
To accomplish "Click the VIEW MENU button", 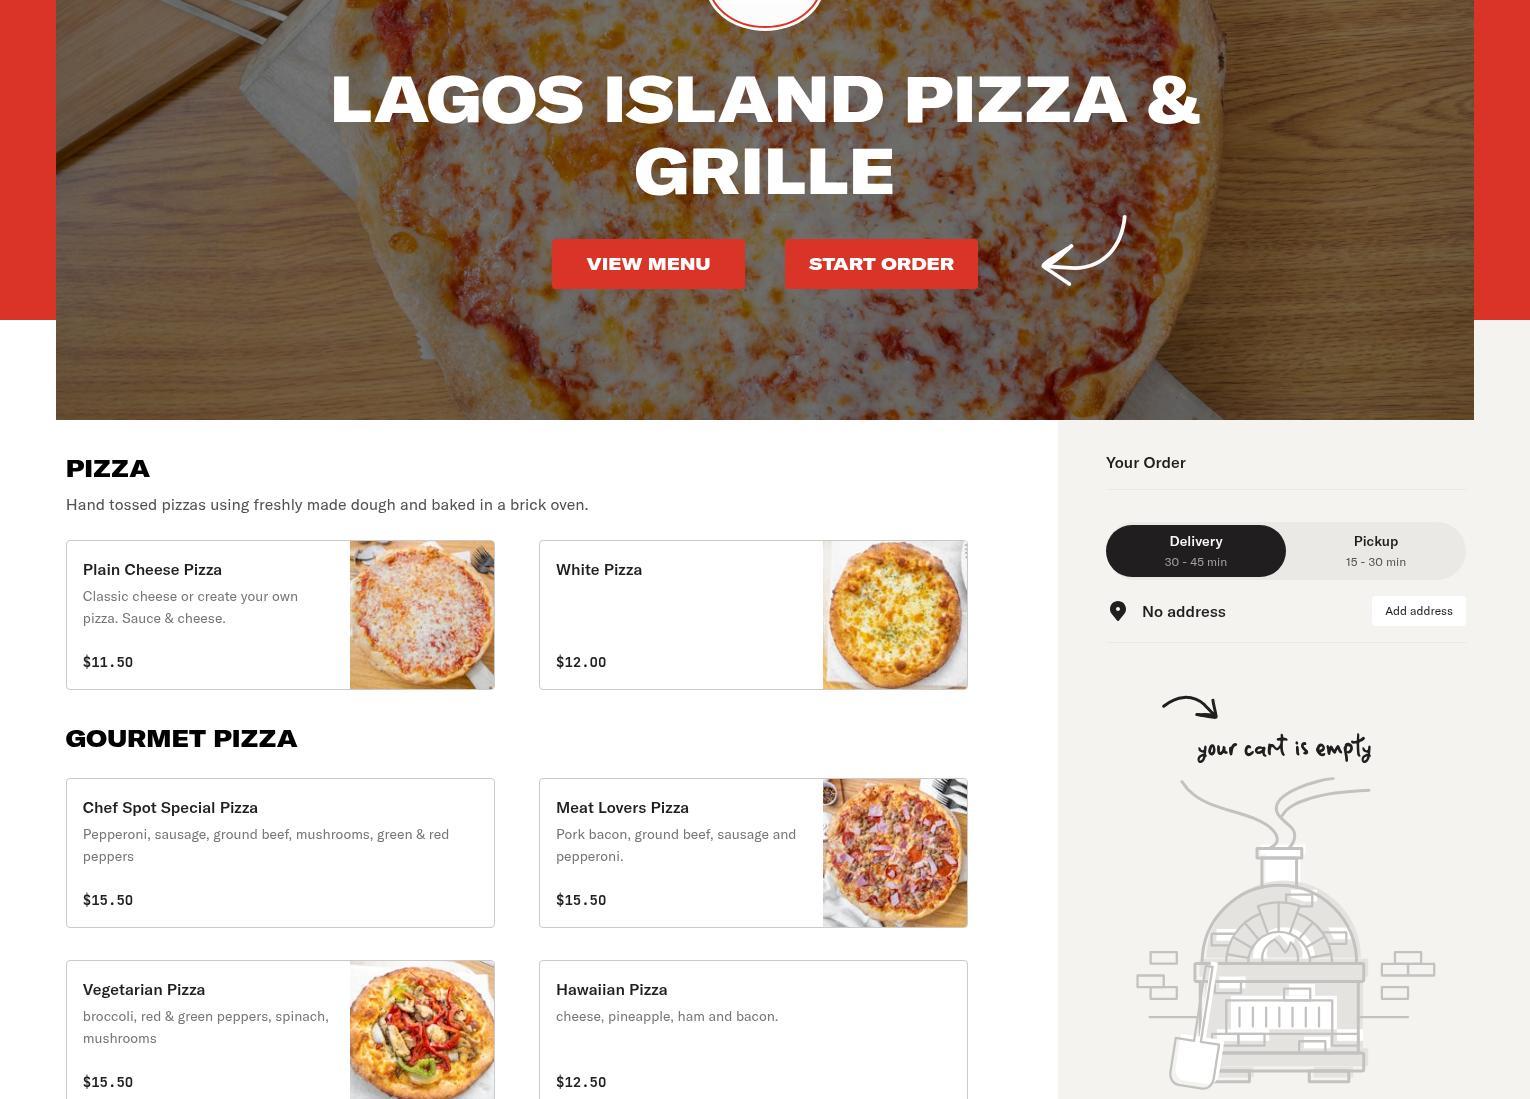I will pos(648,264).
